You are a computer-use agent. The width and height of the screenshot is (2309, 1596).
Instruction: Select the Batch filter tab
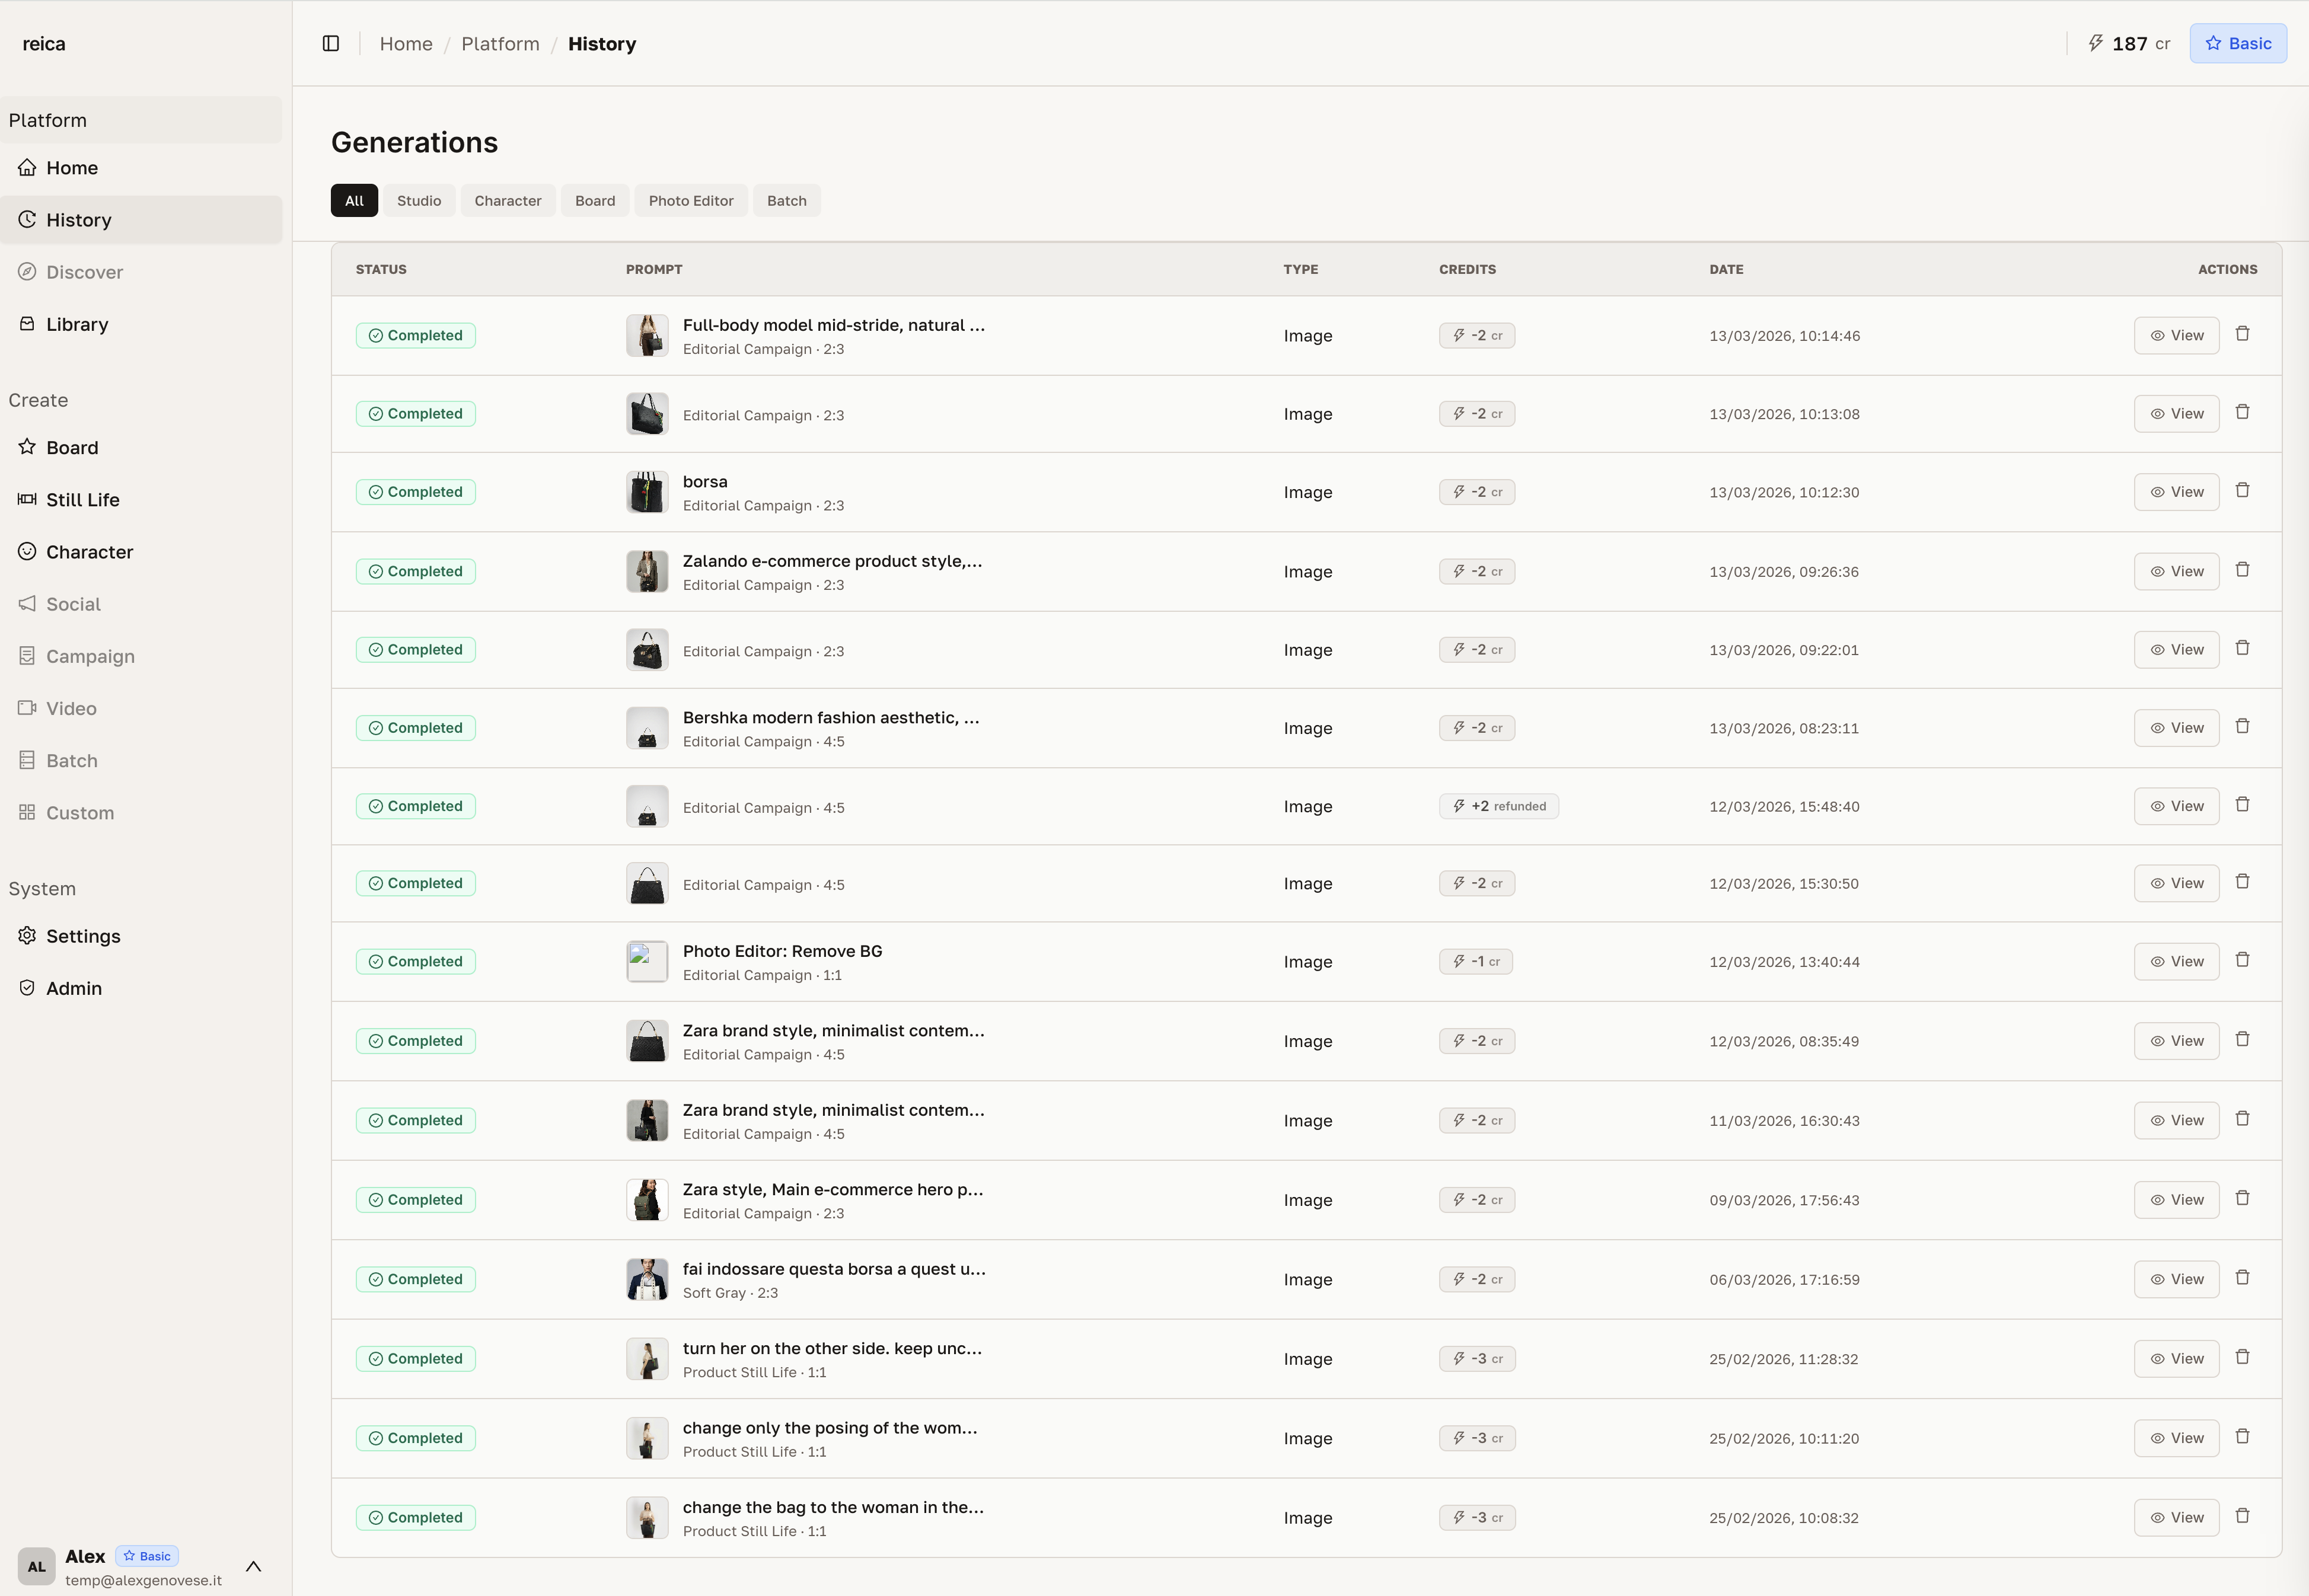(786, 201)
